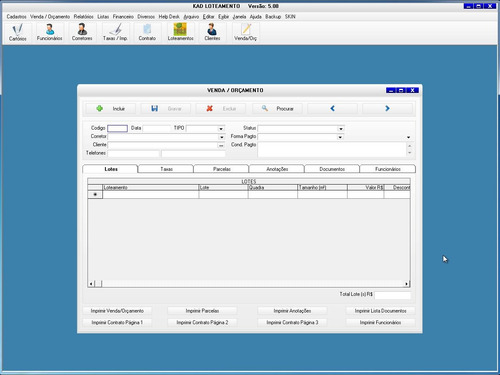Open the Taxas / Imp. toolbar icon
The height and width of the screenshot is (375, 500).
point(115,32)
